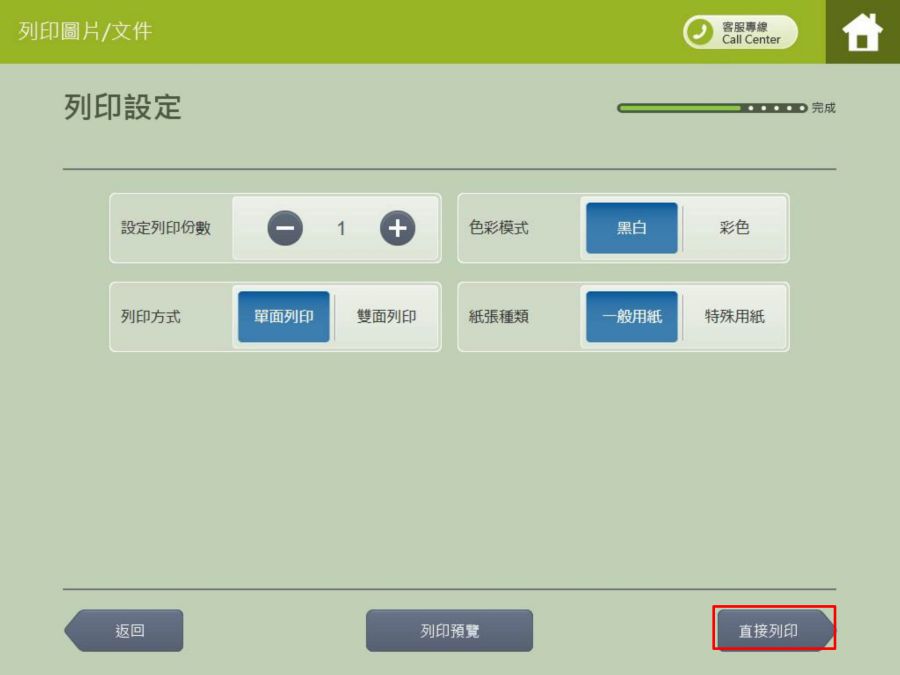Start printing with 直接列印 button

point(772,631)
